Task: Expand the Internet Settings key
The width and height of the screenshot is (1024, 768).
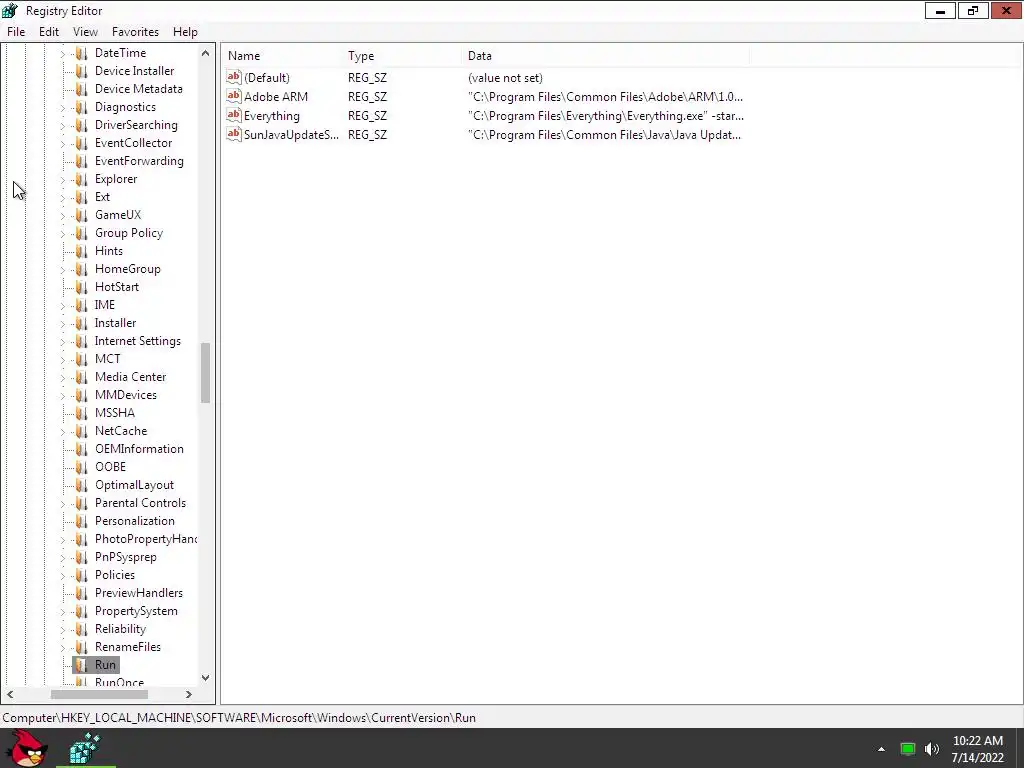Action: (63, 342)
